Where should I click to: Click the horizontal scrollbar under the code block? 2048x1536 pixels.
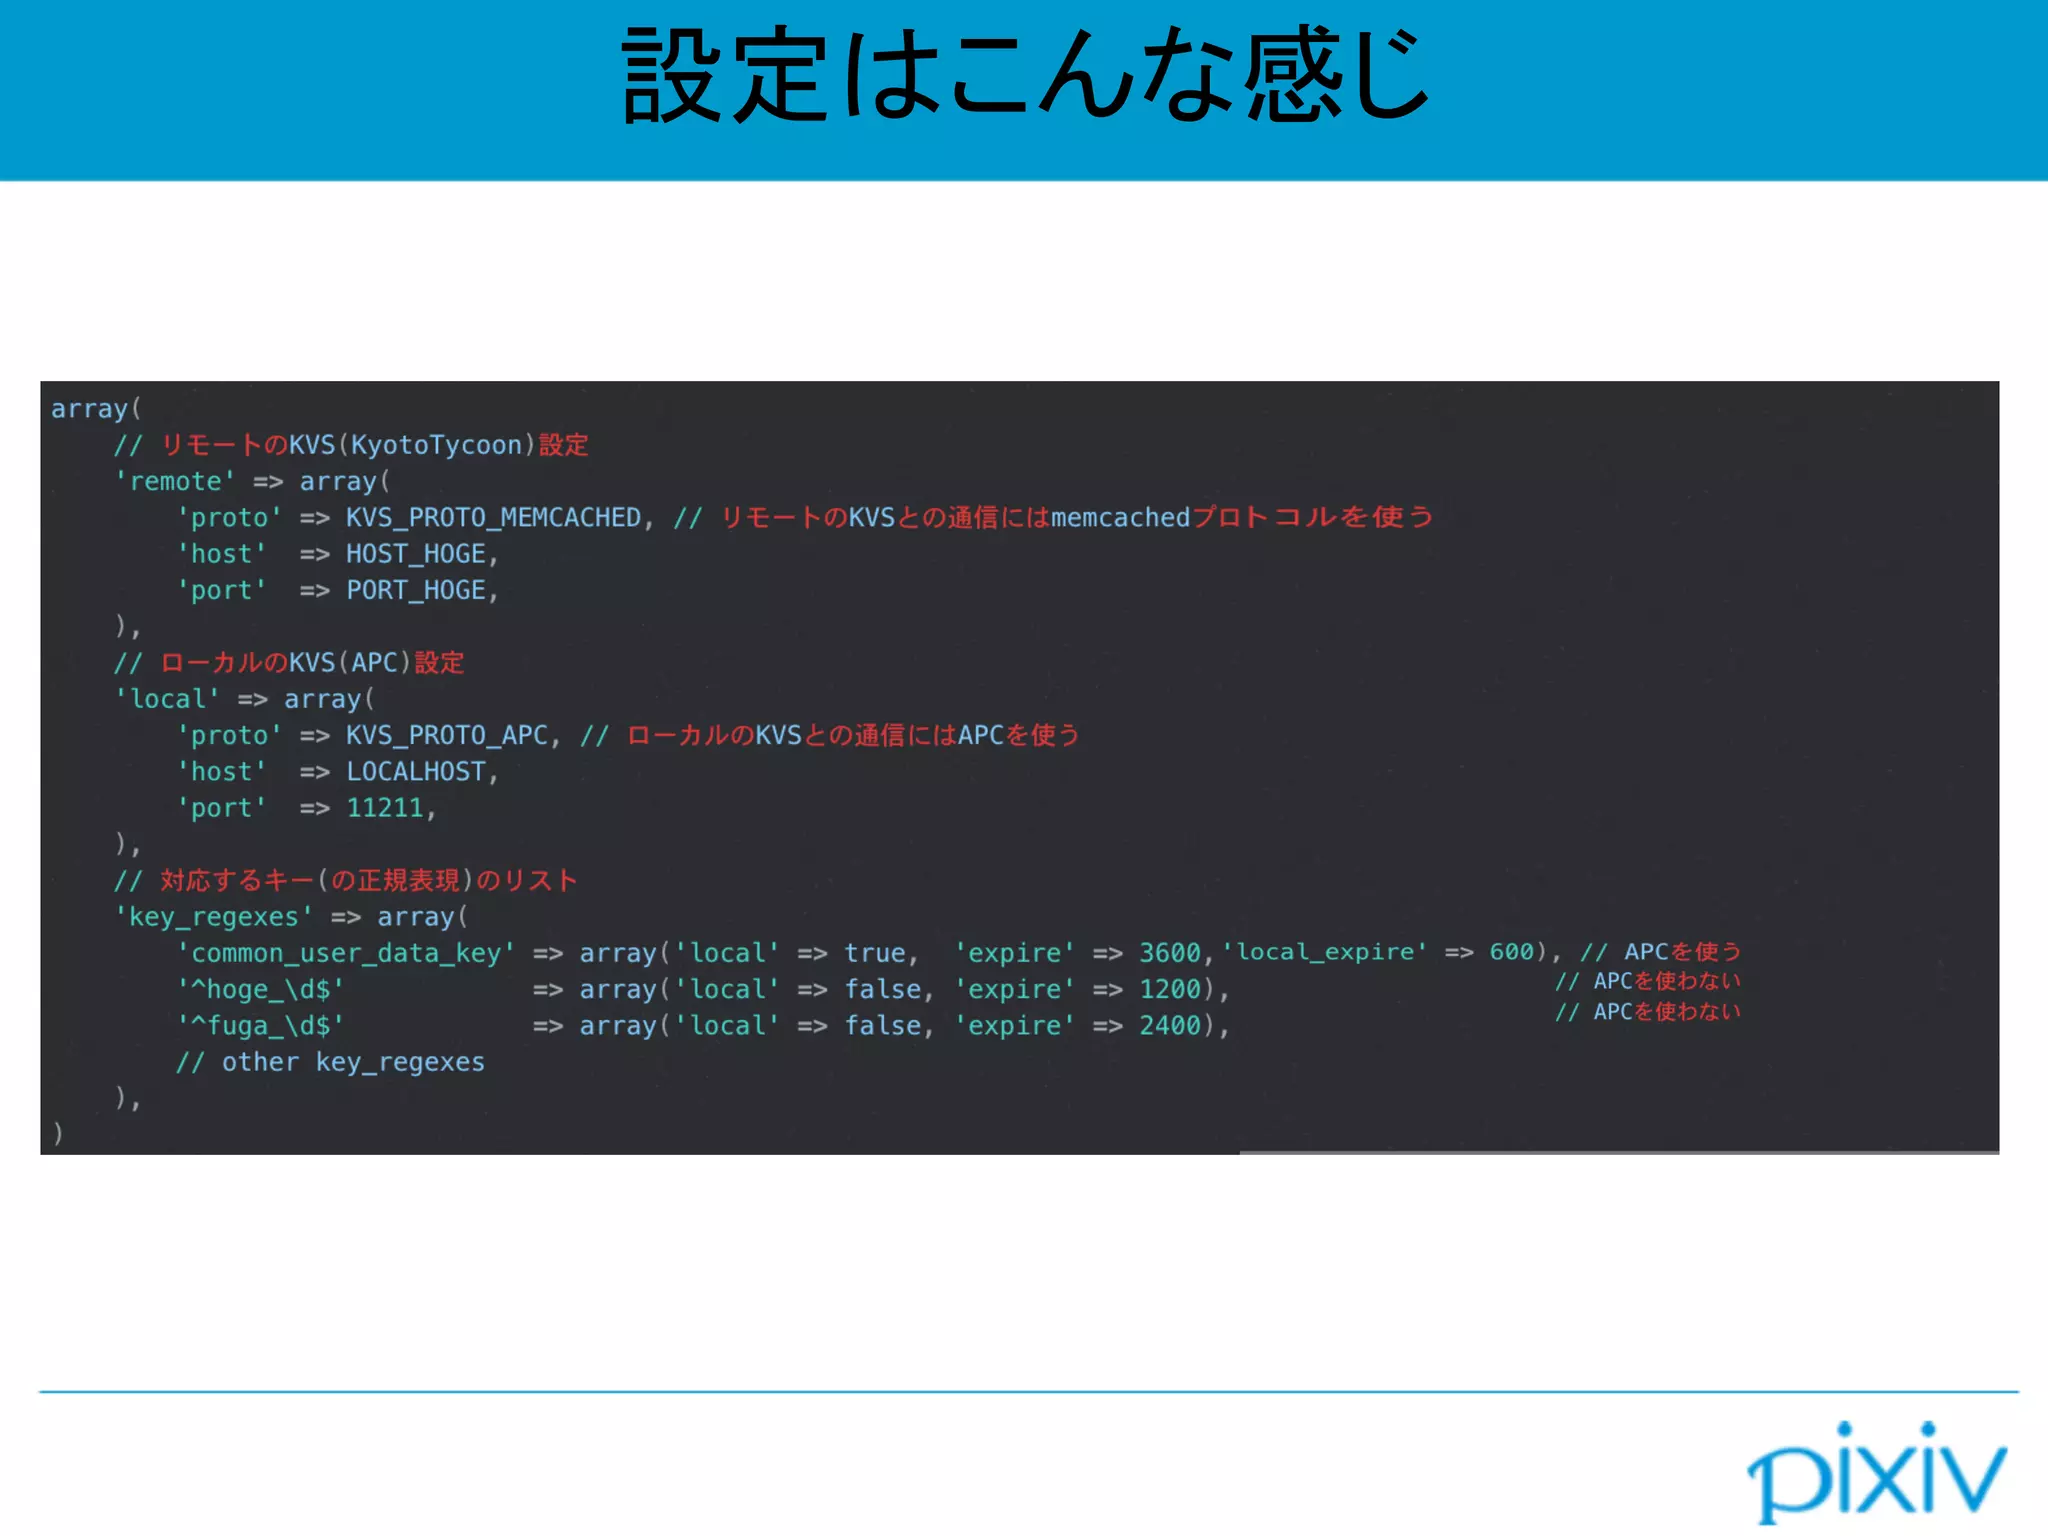1619,1152
